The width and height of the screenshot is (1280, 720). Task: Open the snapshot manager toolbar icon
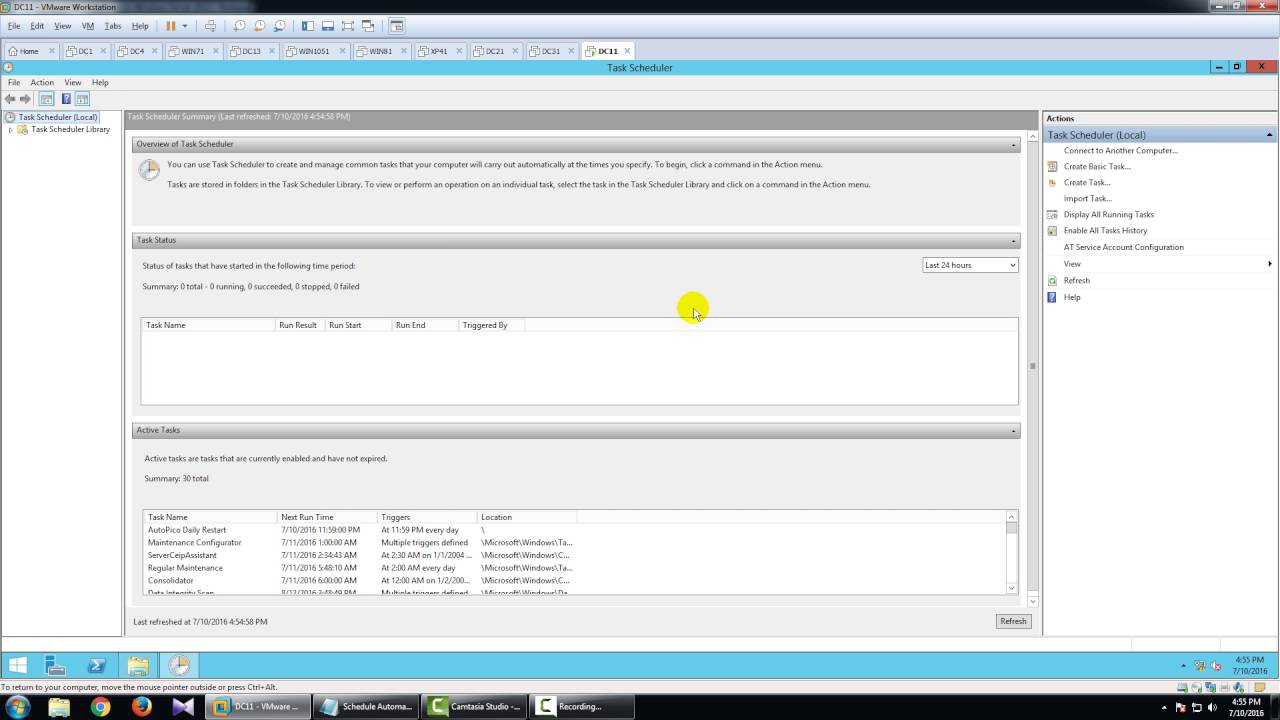279,26
